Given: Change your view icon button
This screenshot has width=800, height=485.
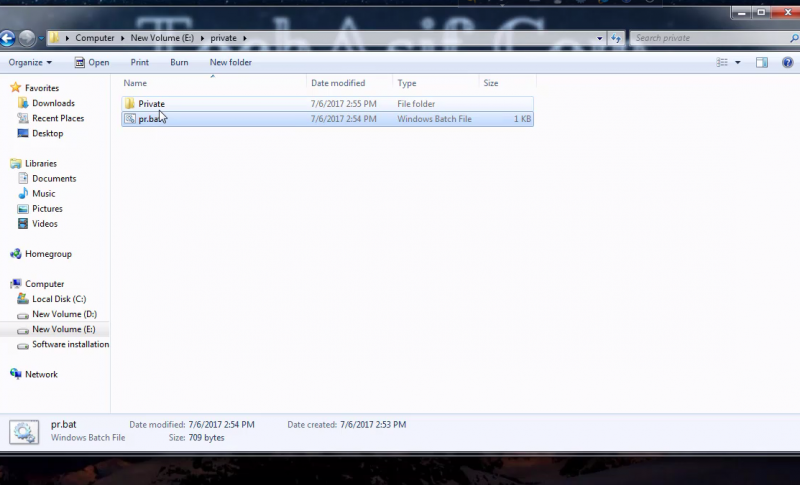Looking at the screenshot, I should (x=722, y=62).
